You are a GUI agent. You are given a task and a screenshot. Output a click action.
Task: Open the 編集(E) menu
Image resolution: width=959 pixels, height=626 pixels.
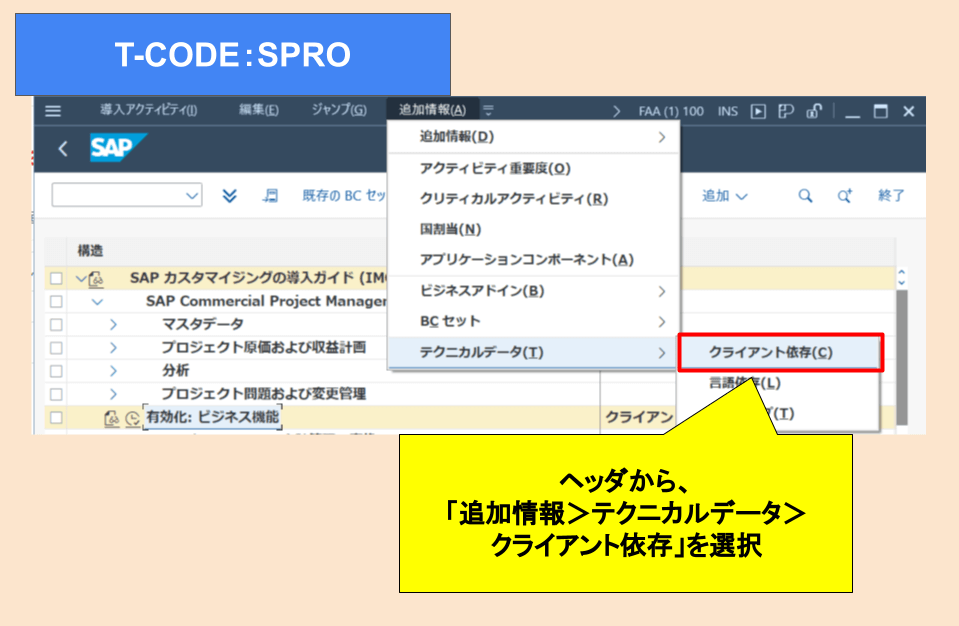point(260,110)
